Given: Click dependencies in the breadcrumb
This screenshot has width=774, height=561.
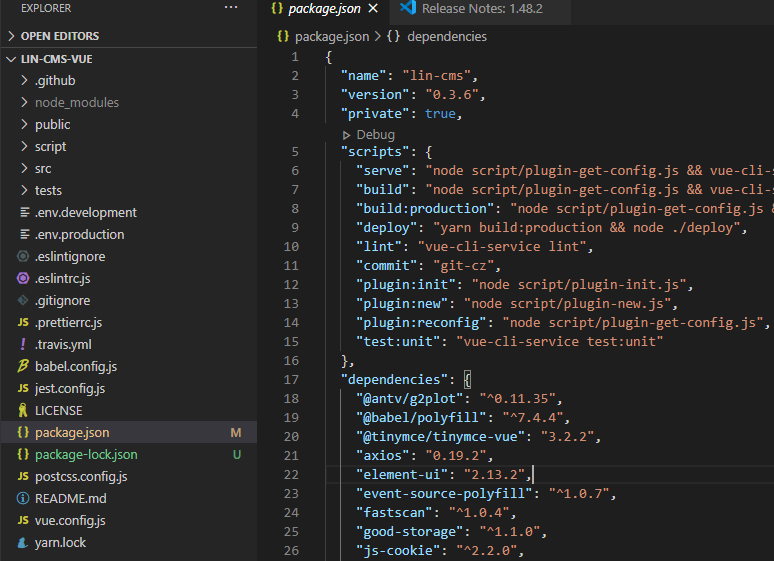Looking at the screenshot, I should [x=447, y=37].
